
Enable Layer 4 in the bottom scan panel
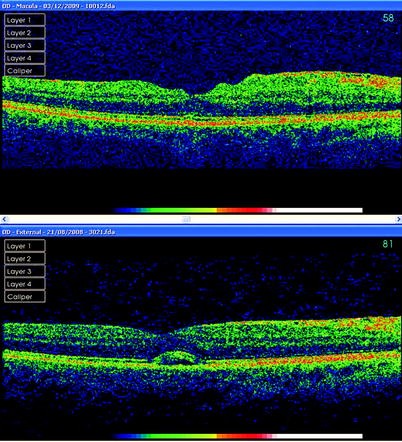25,284
